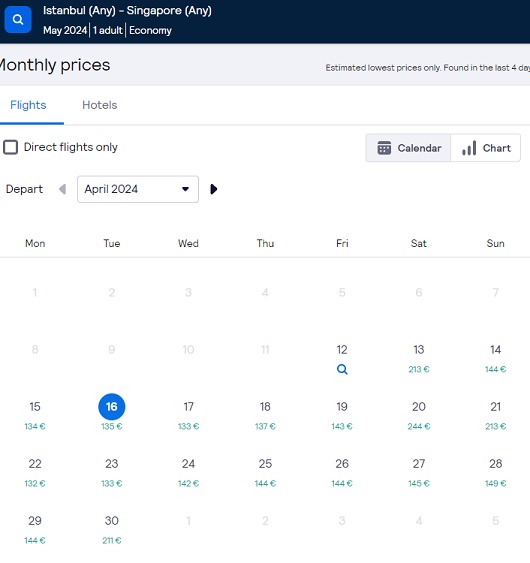
Task: Select the Flights tab
Action: point(28,105)
